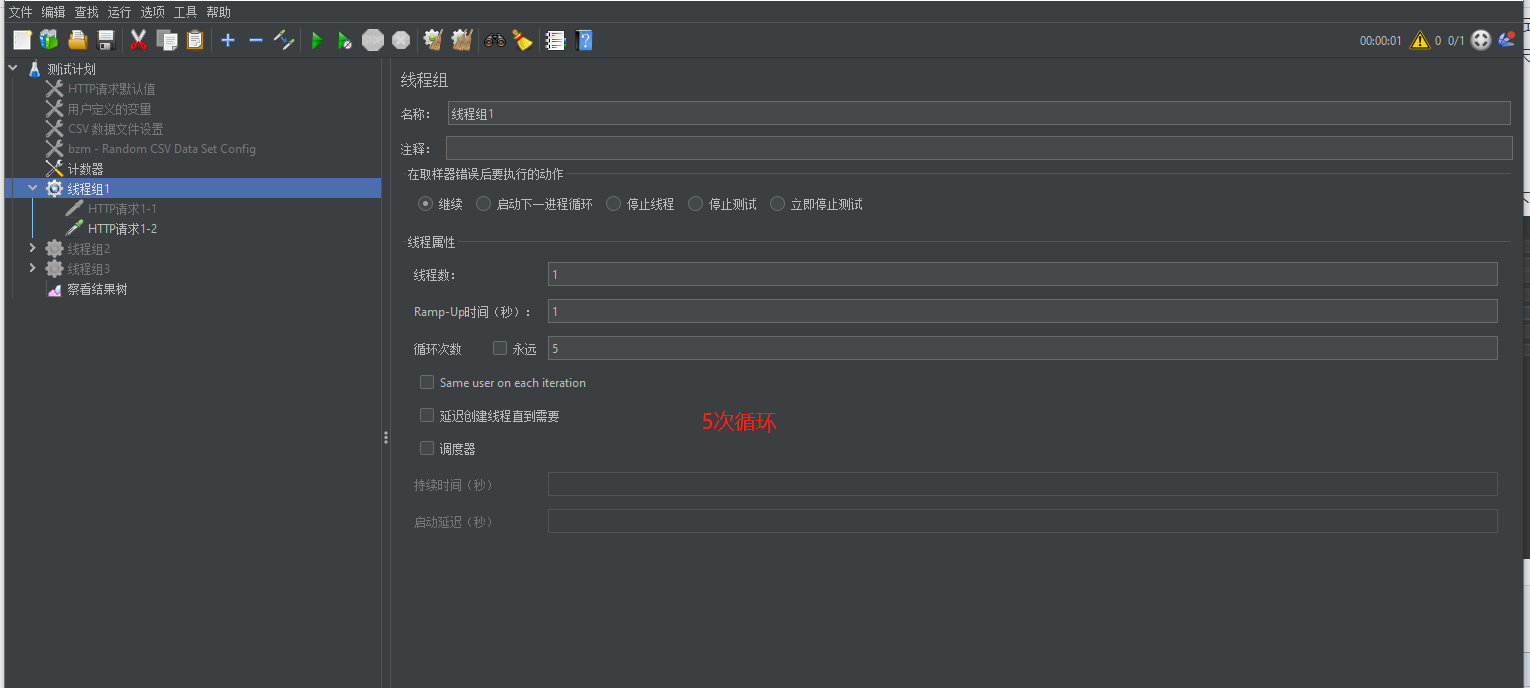This screenshot has height=688, width=1530.
Task: Click the Shutdown gray X icon
Action: click(401, 40)
